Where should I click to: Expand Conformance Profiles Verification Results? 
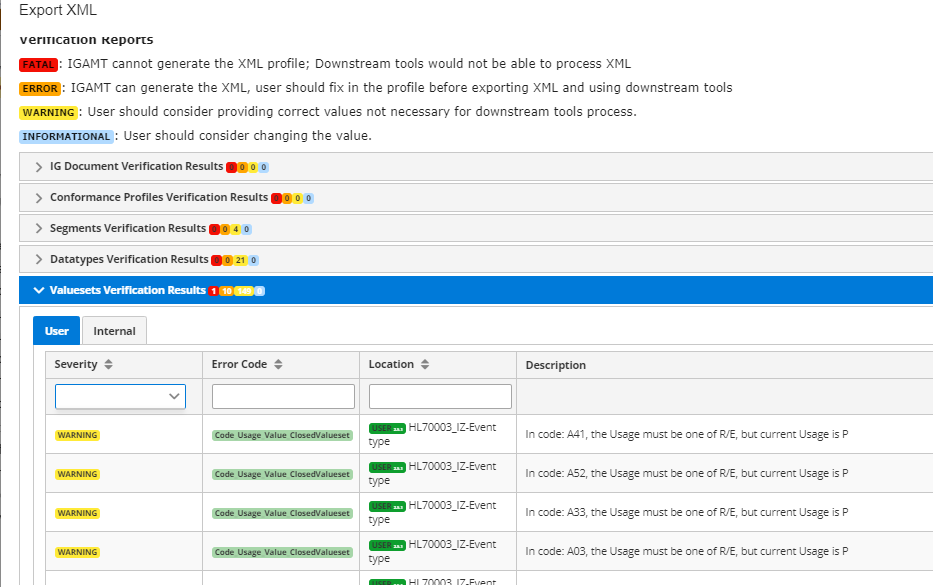click(38, 197)
